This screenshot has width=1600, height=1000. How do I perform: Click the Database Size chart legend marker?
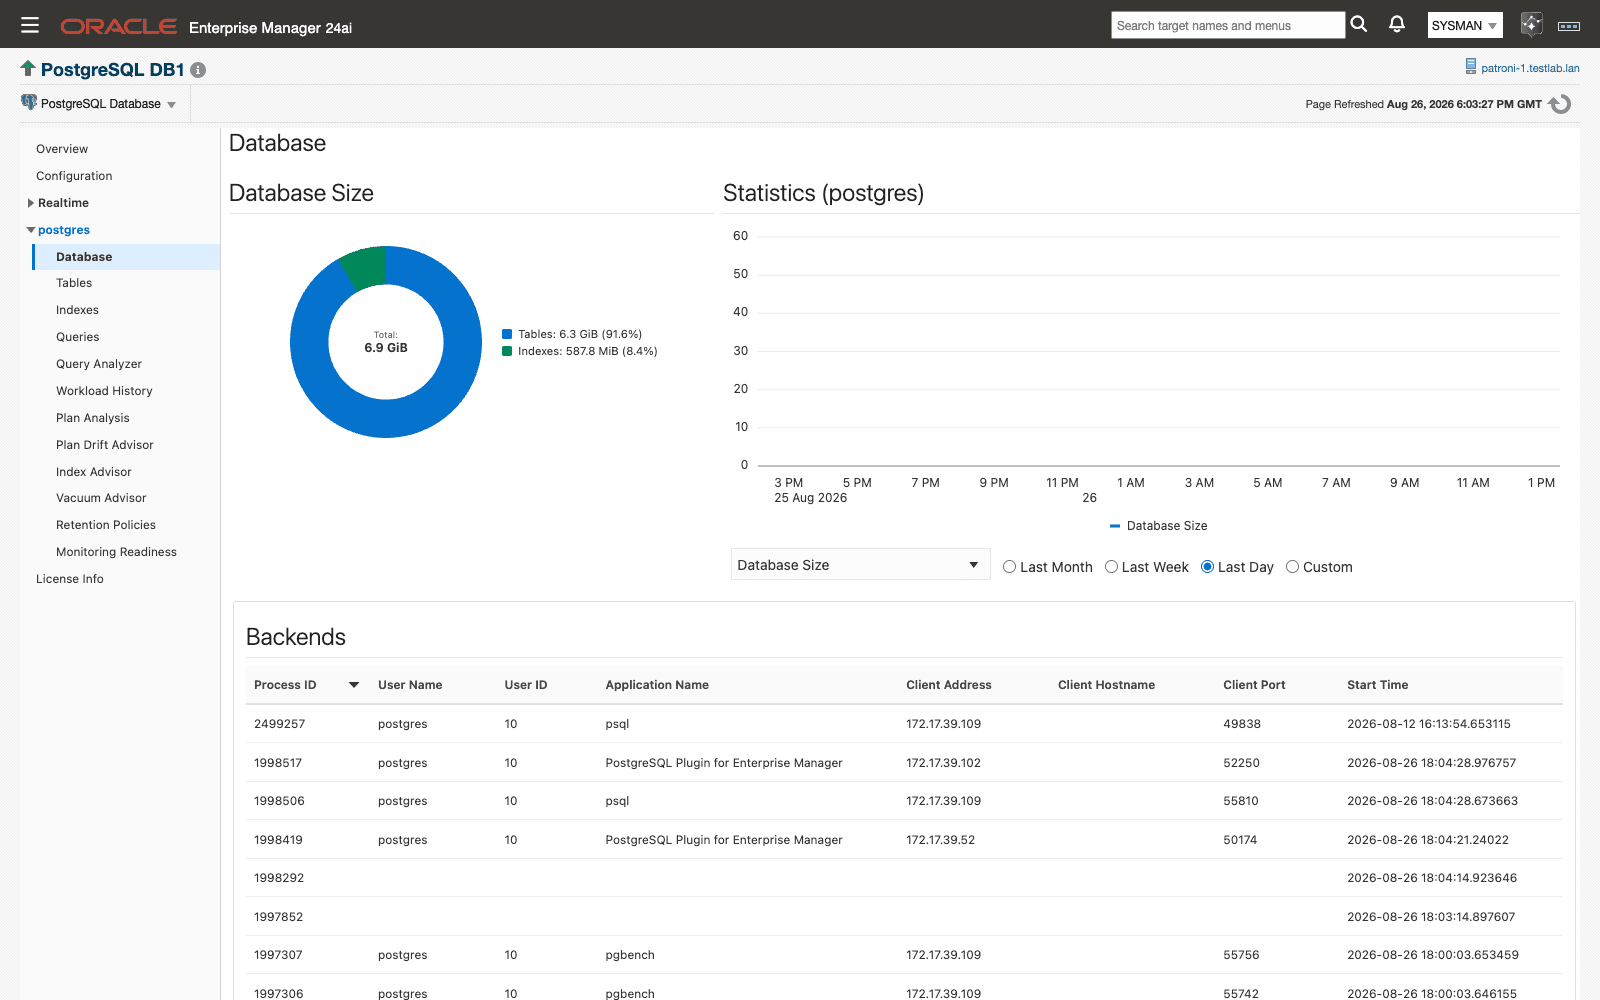coord(1115,526)
